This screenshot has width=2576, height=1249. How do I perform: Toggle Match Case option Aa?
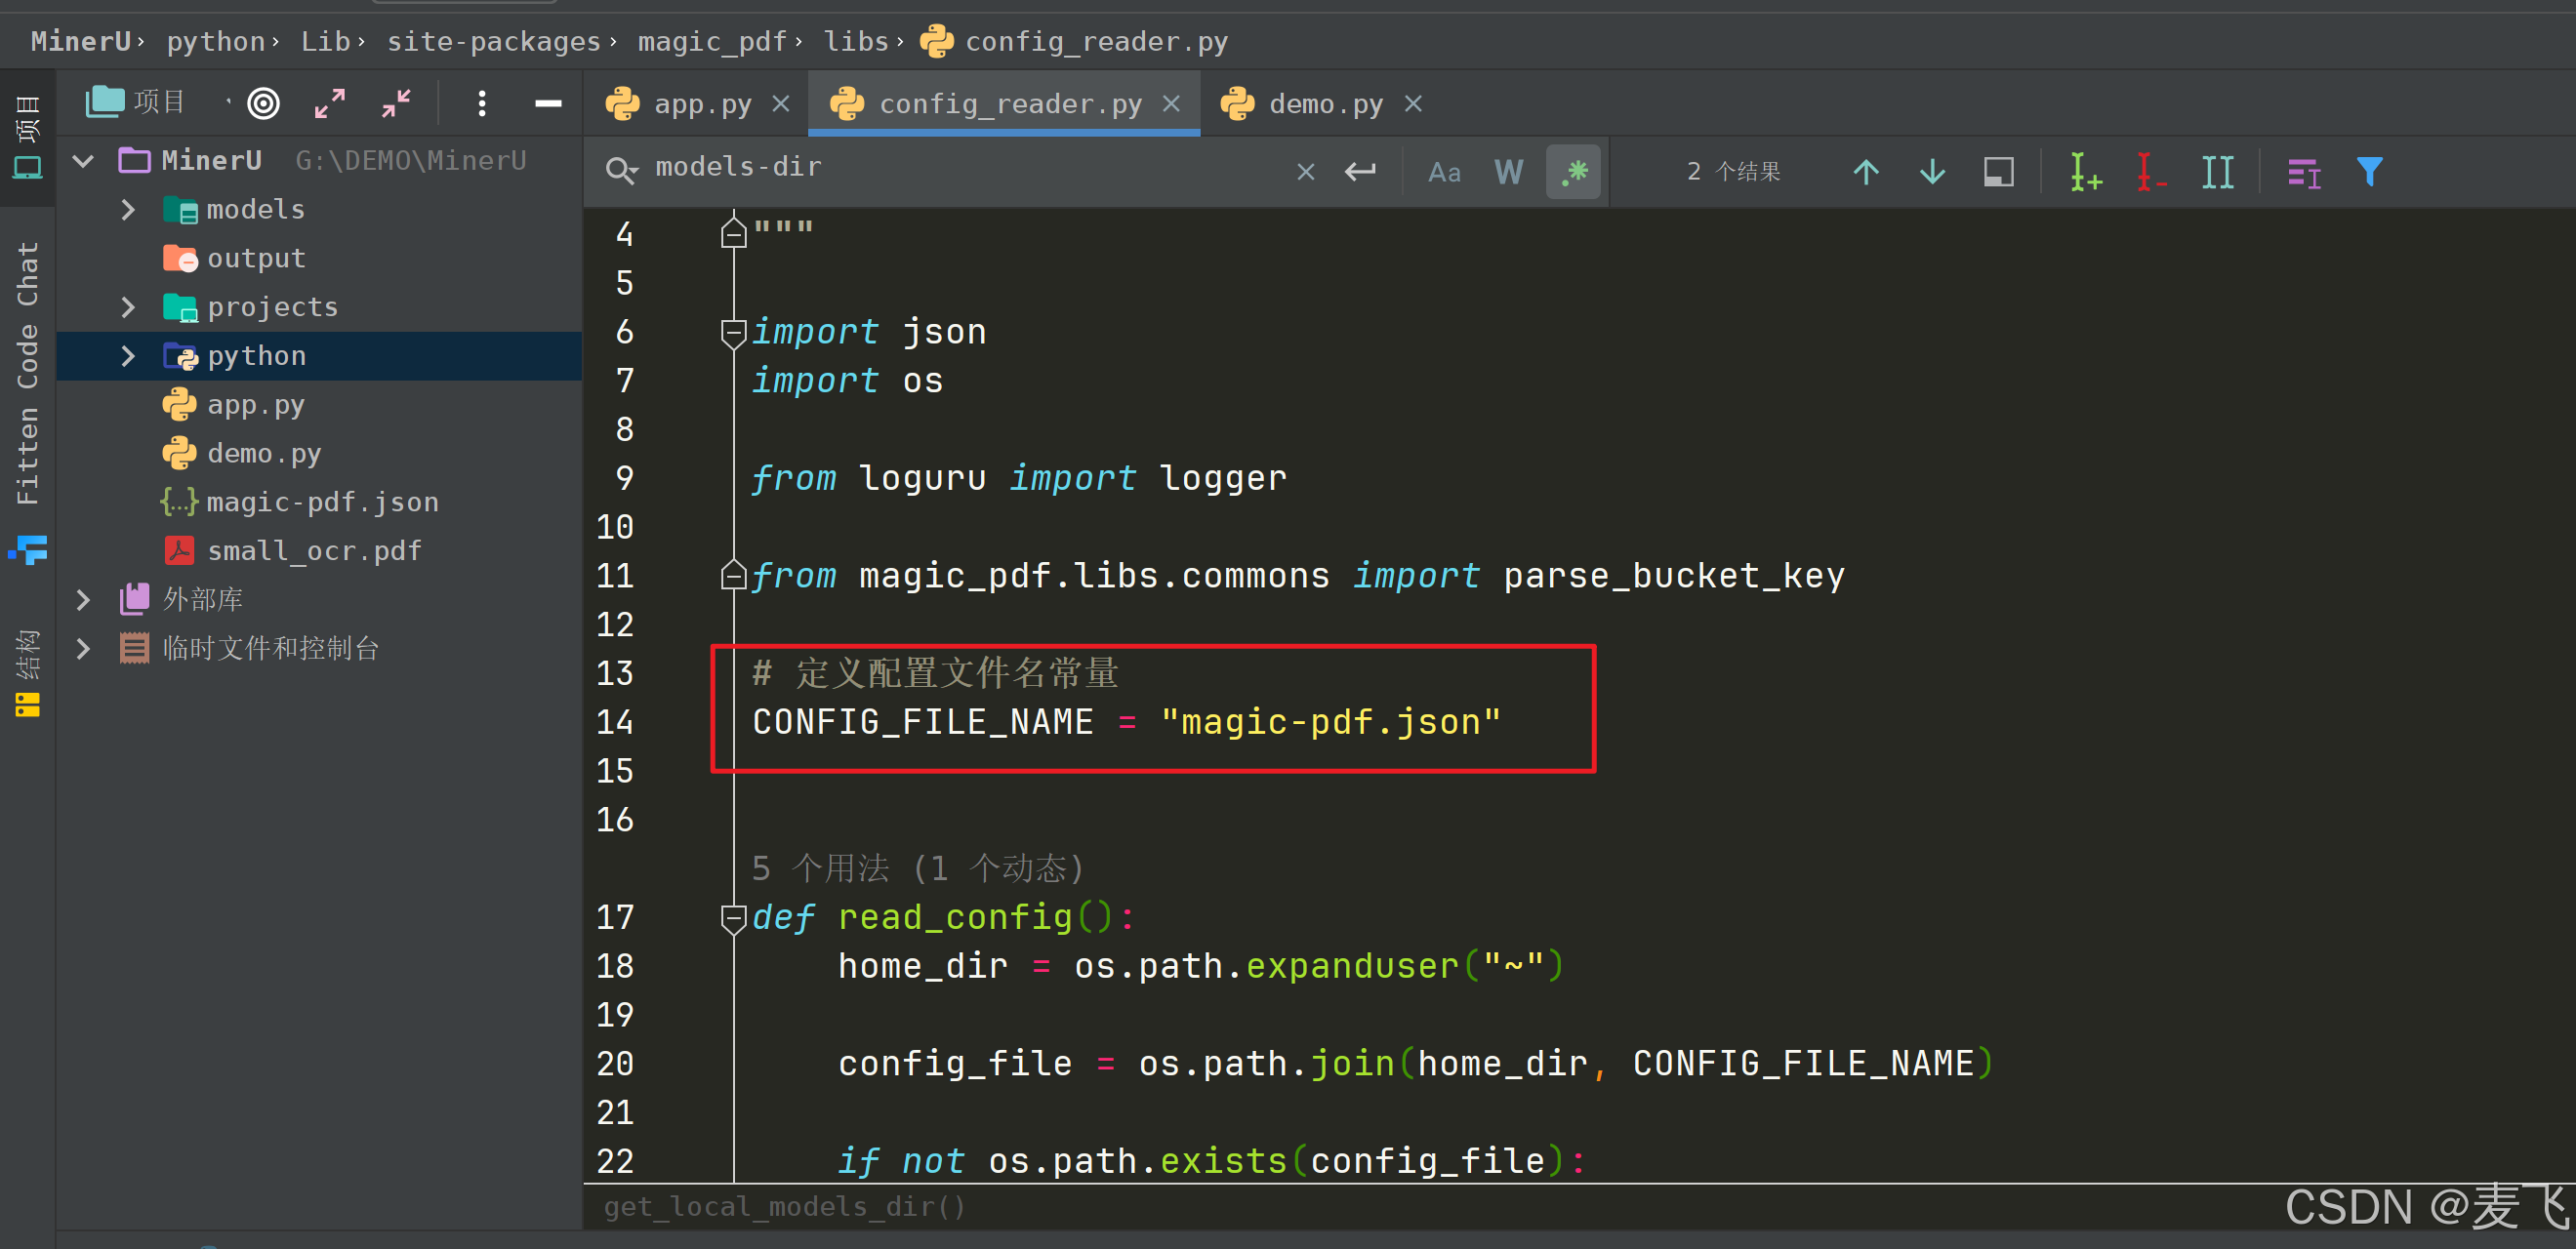click(1444, 172)
